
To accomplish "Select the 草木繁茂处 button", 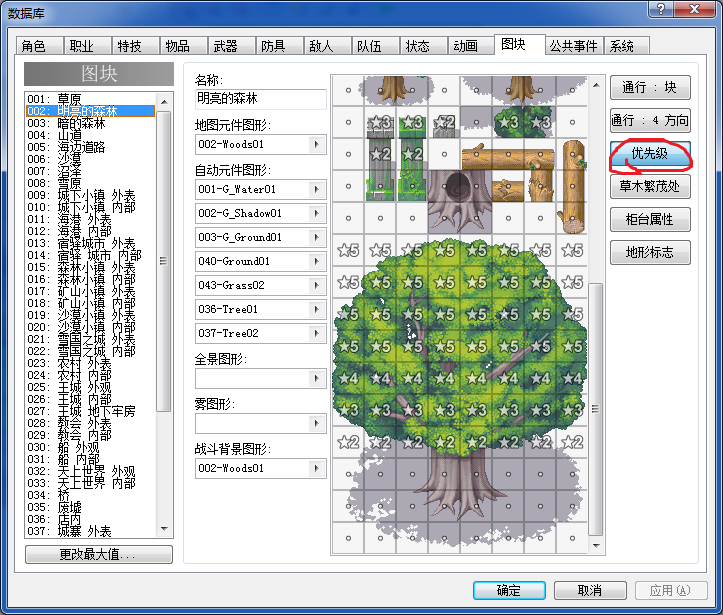I will [650, 187].
